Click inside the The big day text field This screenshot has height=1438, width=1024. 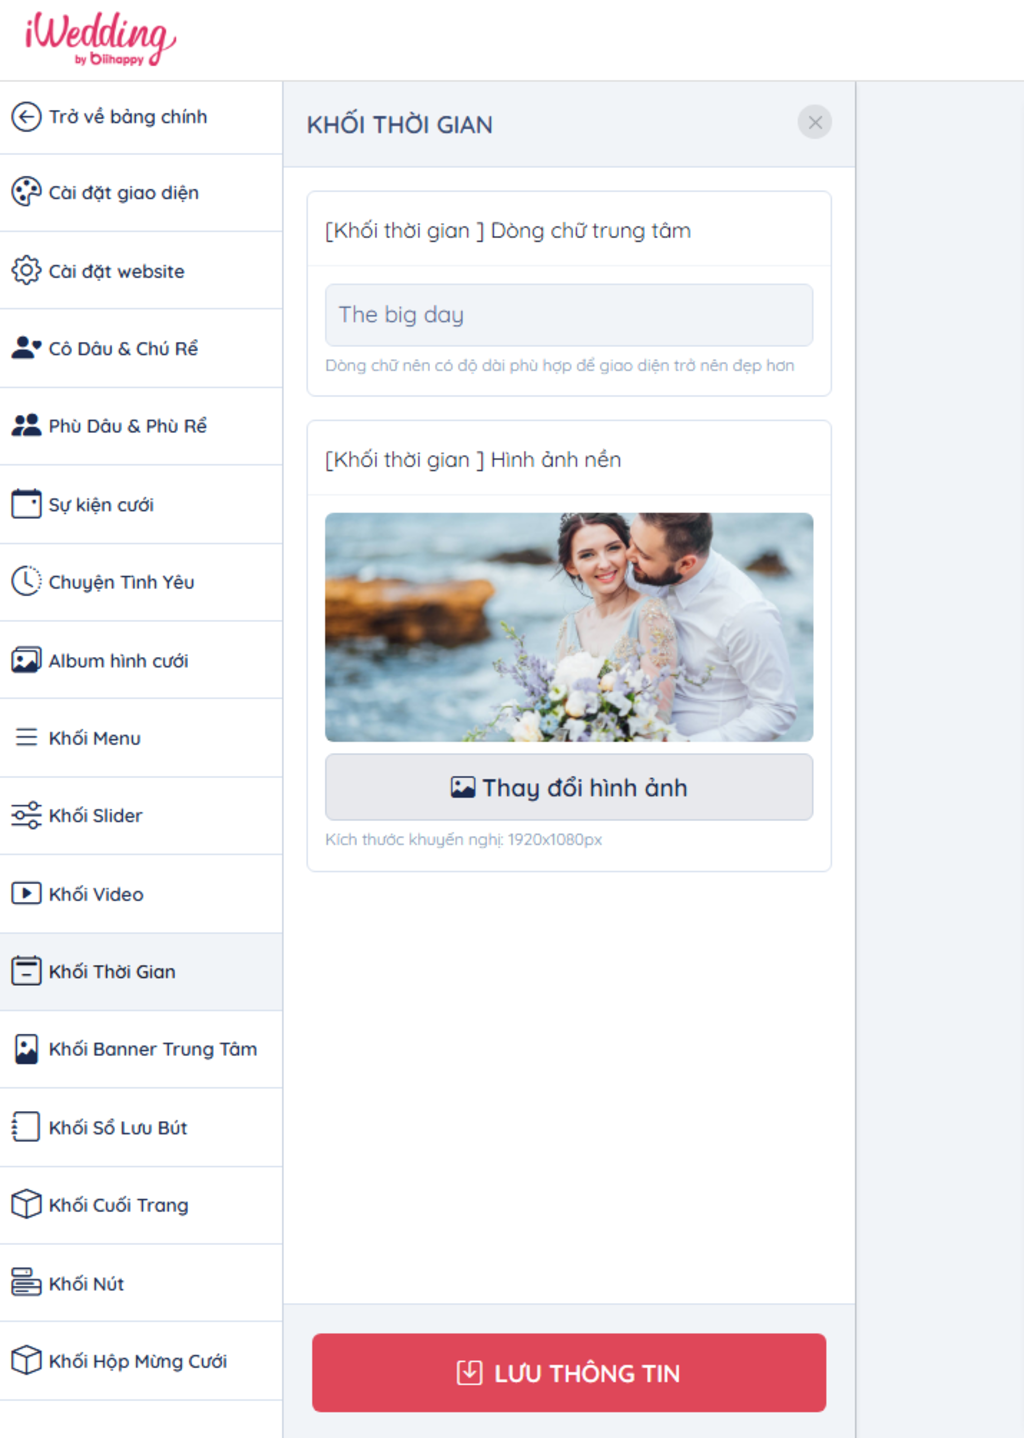[x=567, y=314]
